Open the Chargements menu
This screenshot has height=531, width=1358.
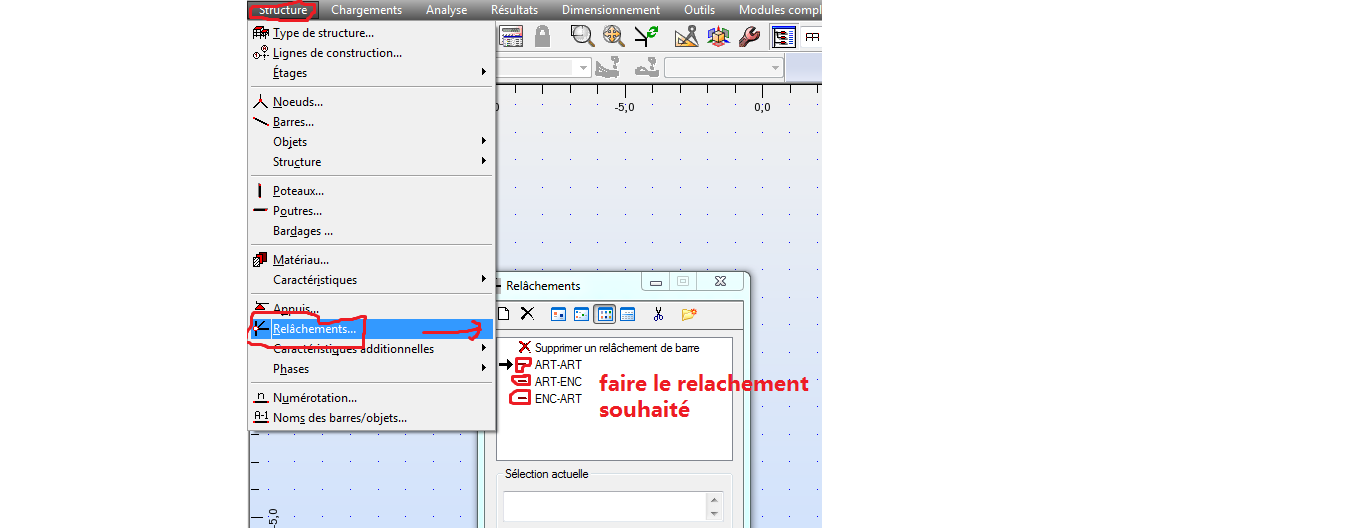coord(366,10)
